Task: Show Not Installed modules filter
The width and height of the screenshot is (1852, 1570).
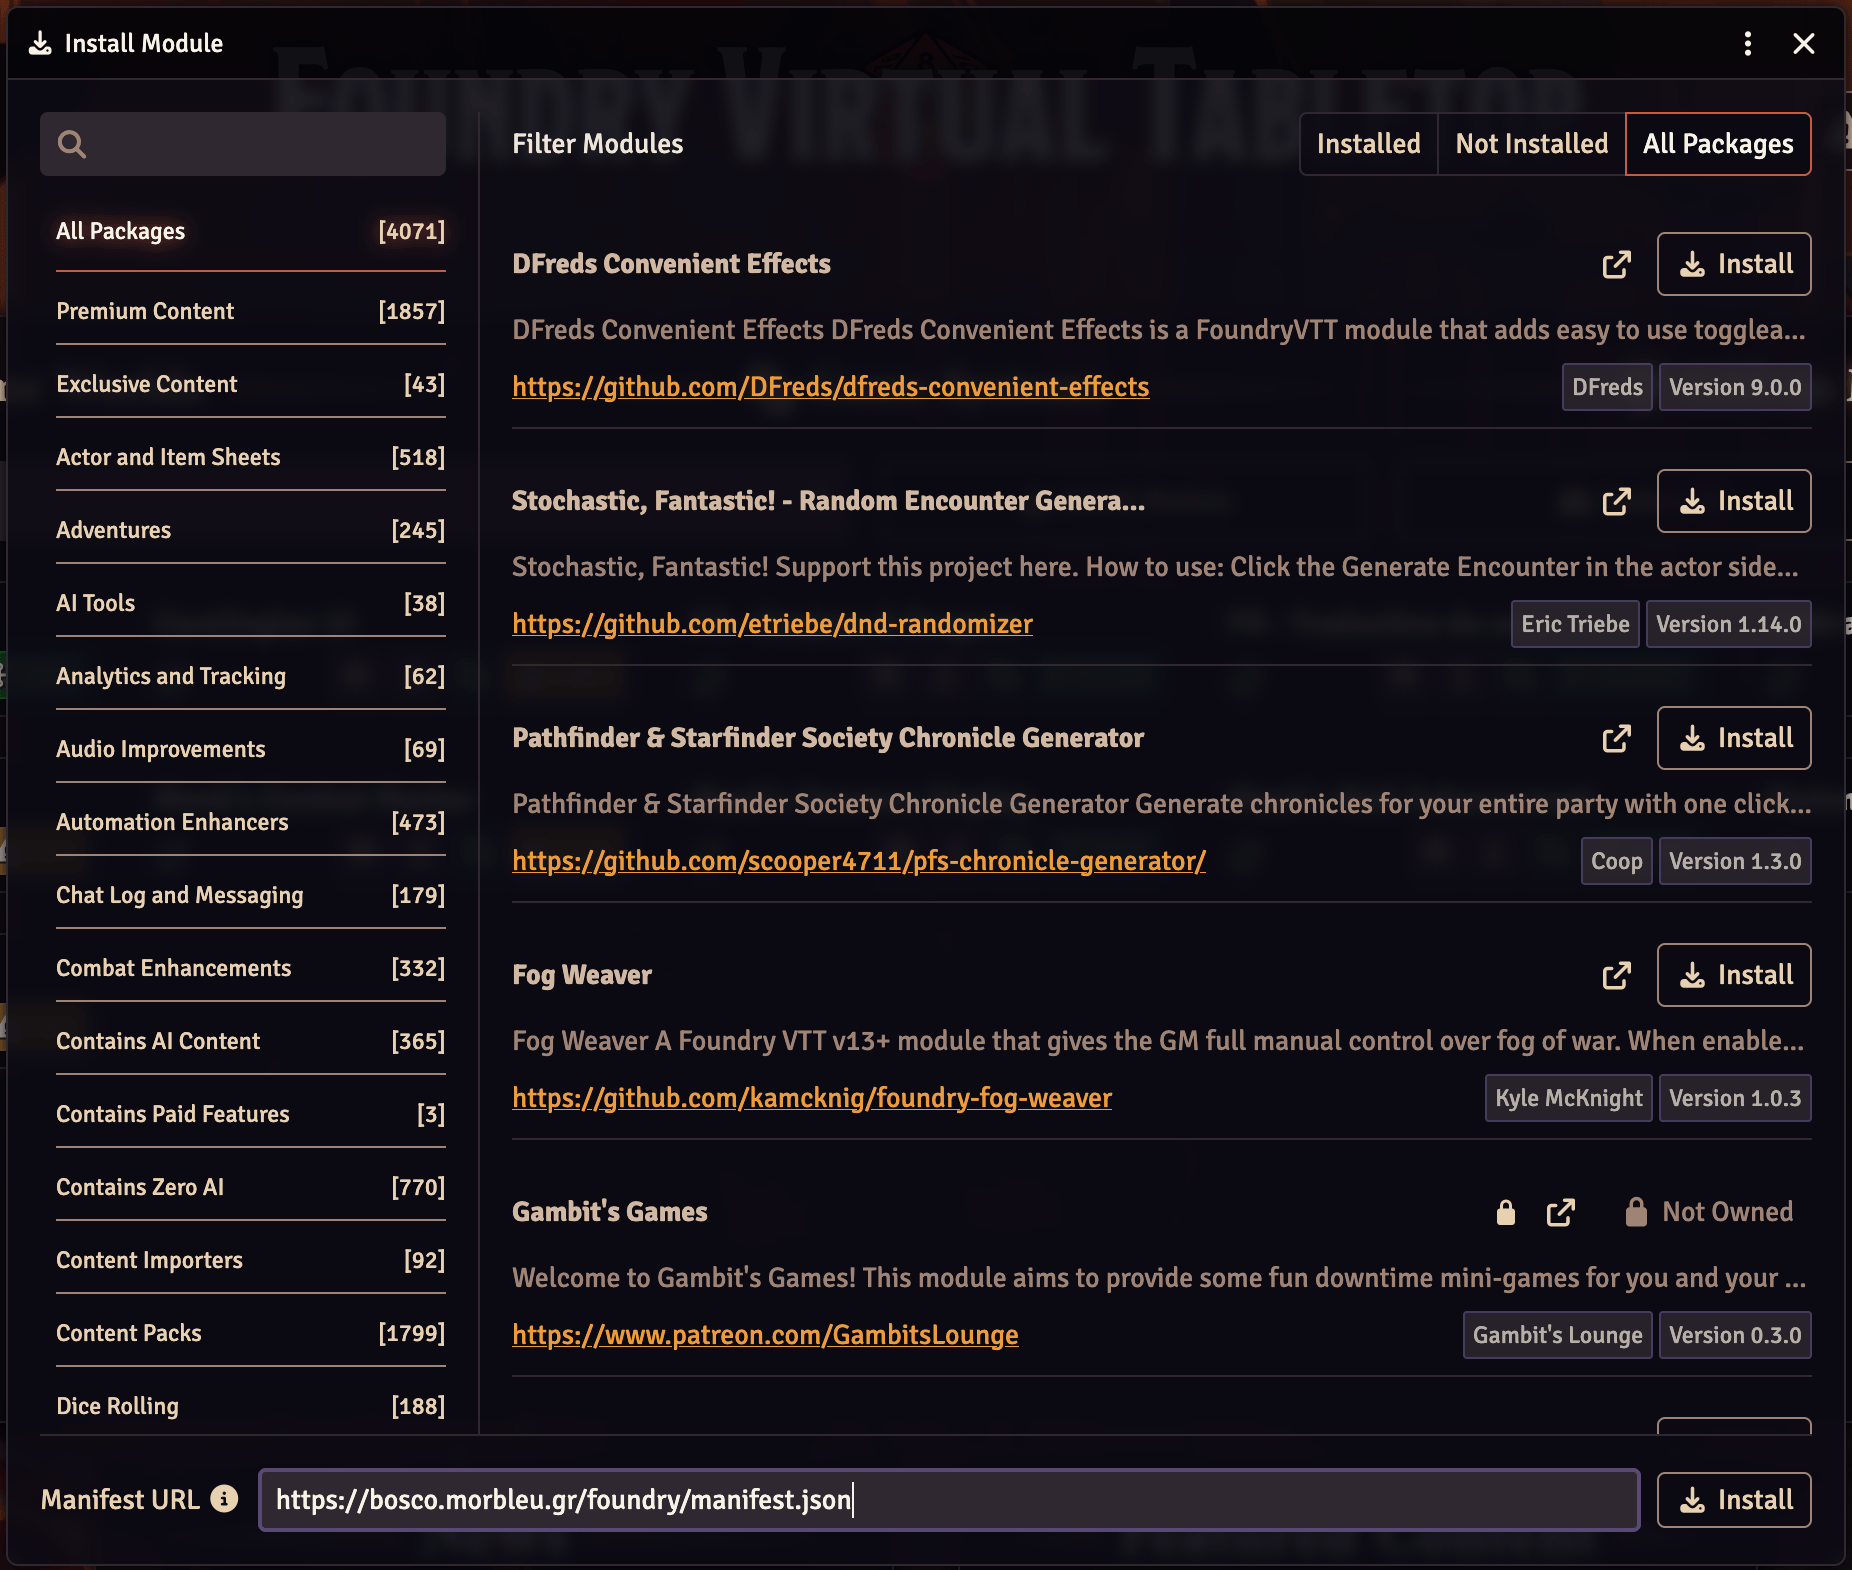Action: pyautogui.click(x=1532, y=144)
